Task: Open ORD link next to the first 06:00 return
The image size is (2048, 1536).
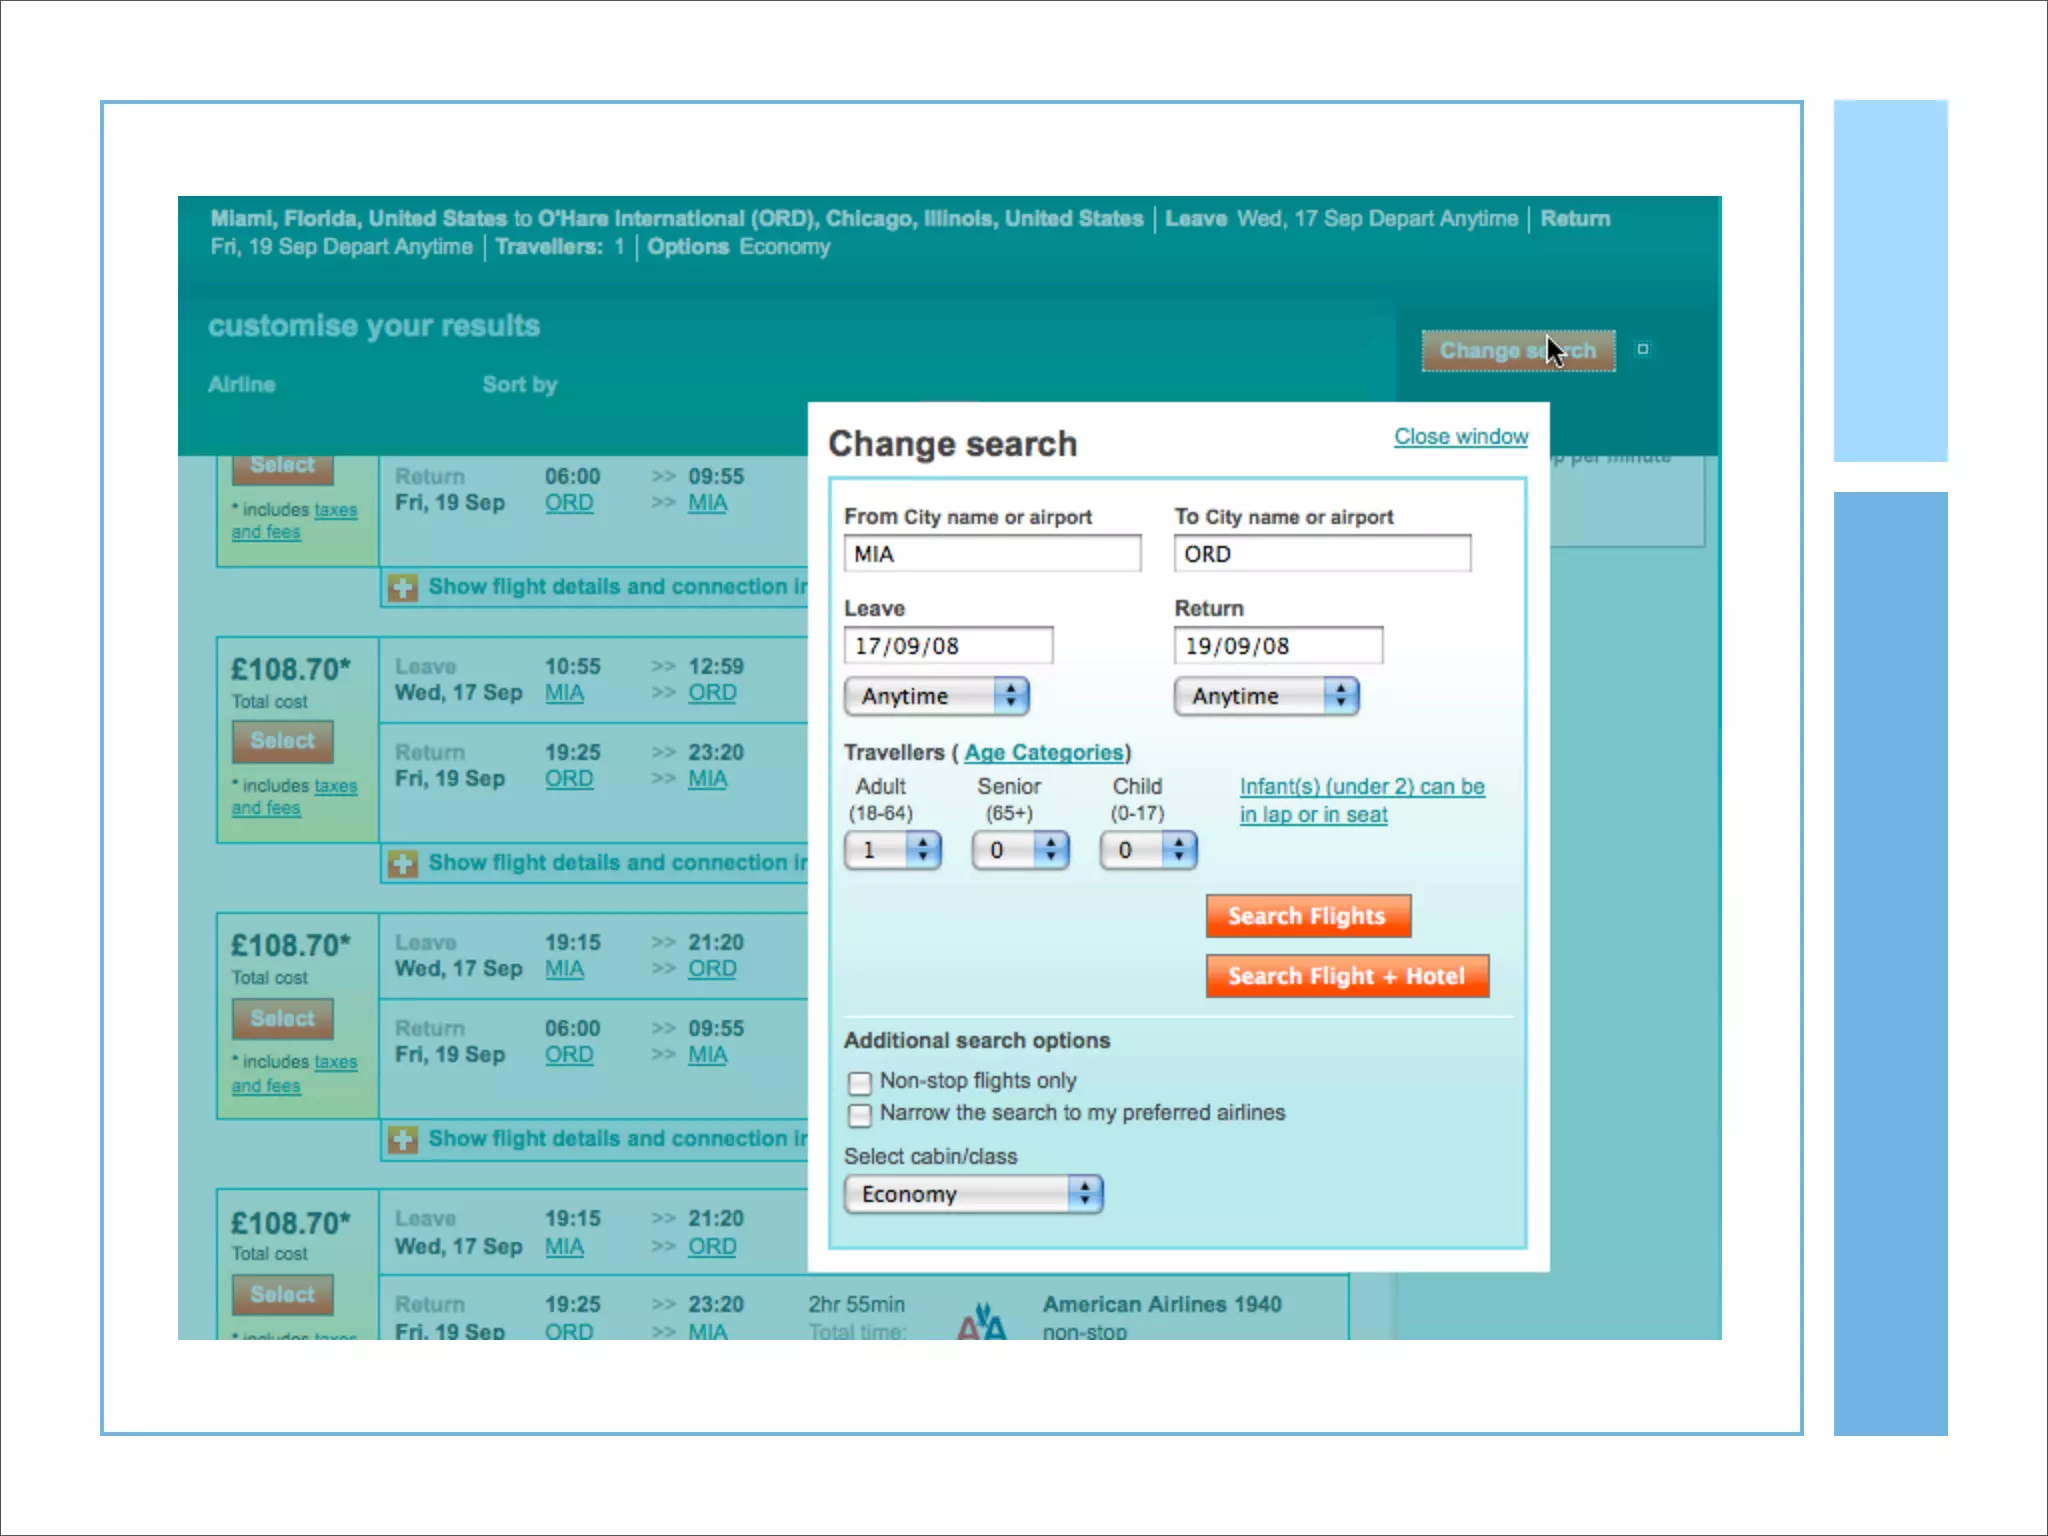Action: click(569, 503)
